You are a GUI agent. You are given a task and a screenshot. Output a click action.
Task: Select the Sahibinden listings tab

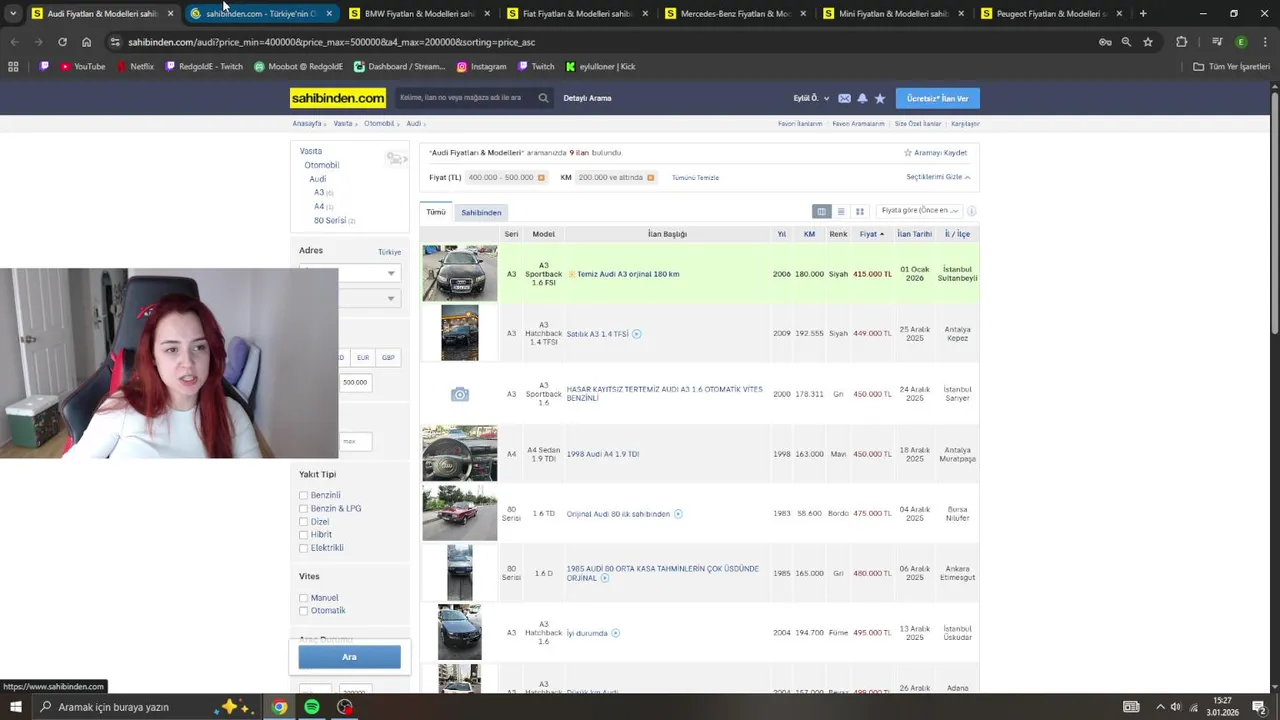[x=481, y=212]
